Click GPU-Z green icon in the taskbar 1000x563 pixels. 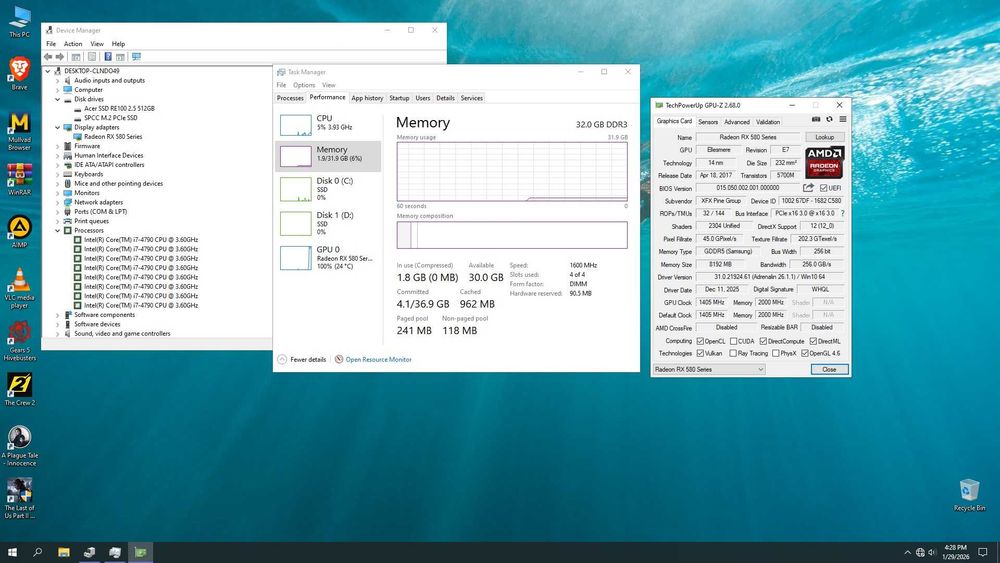coord(140,552)
